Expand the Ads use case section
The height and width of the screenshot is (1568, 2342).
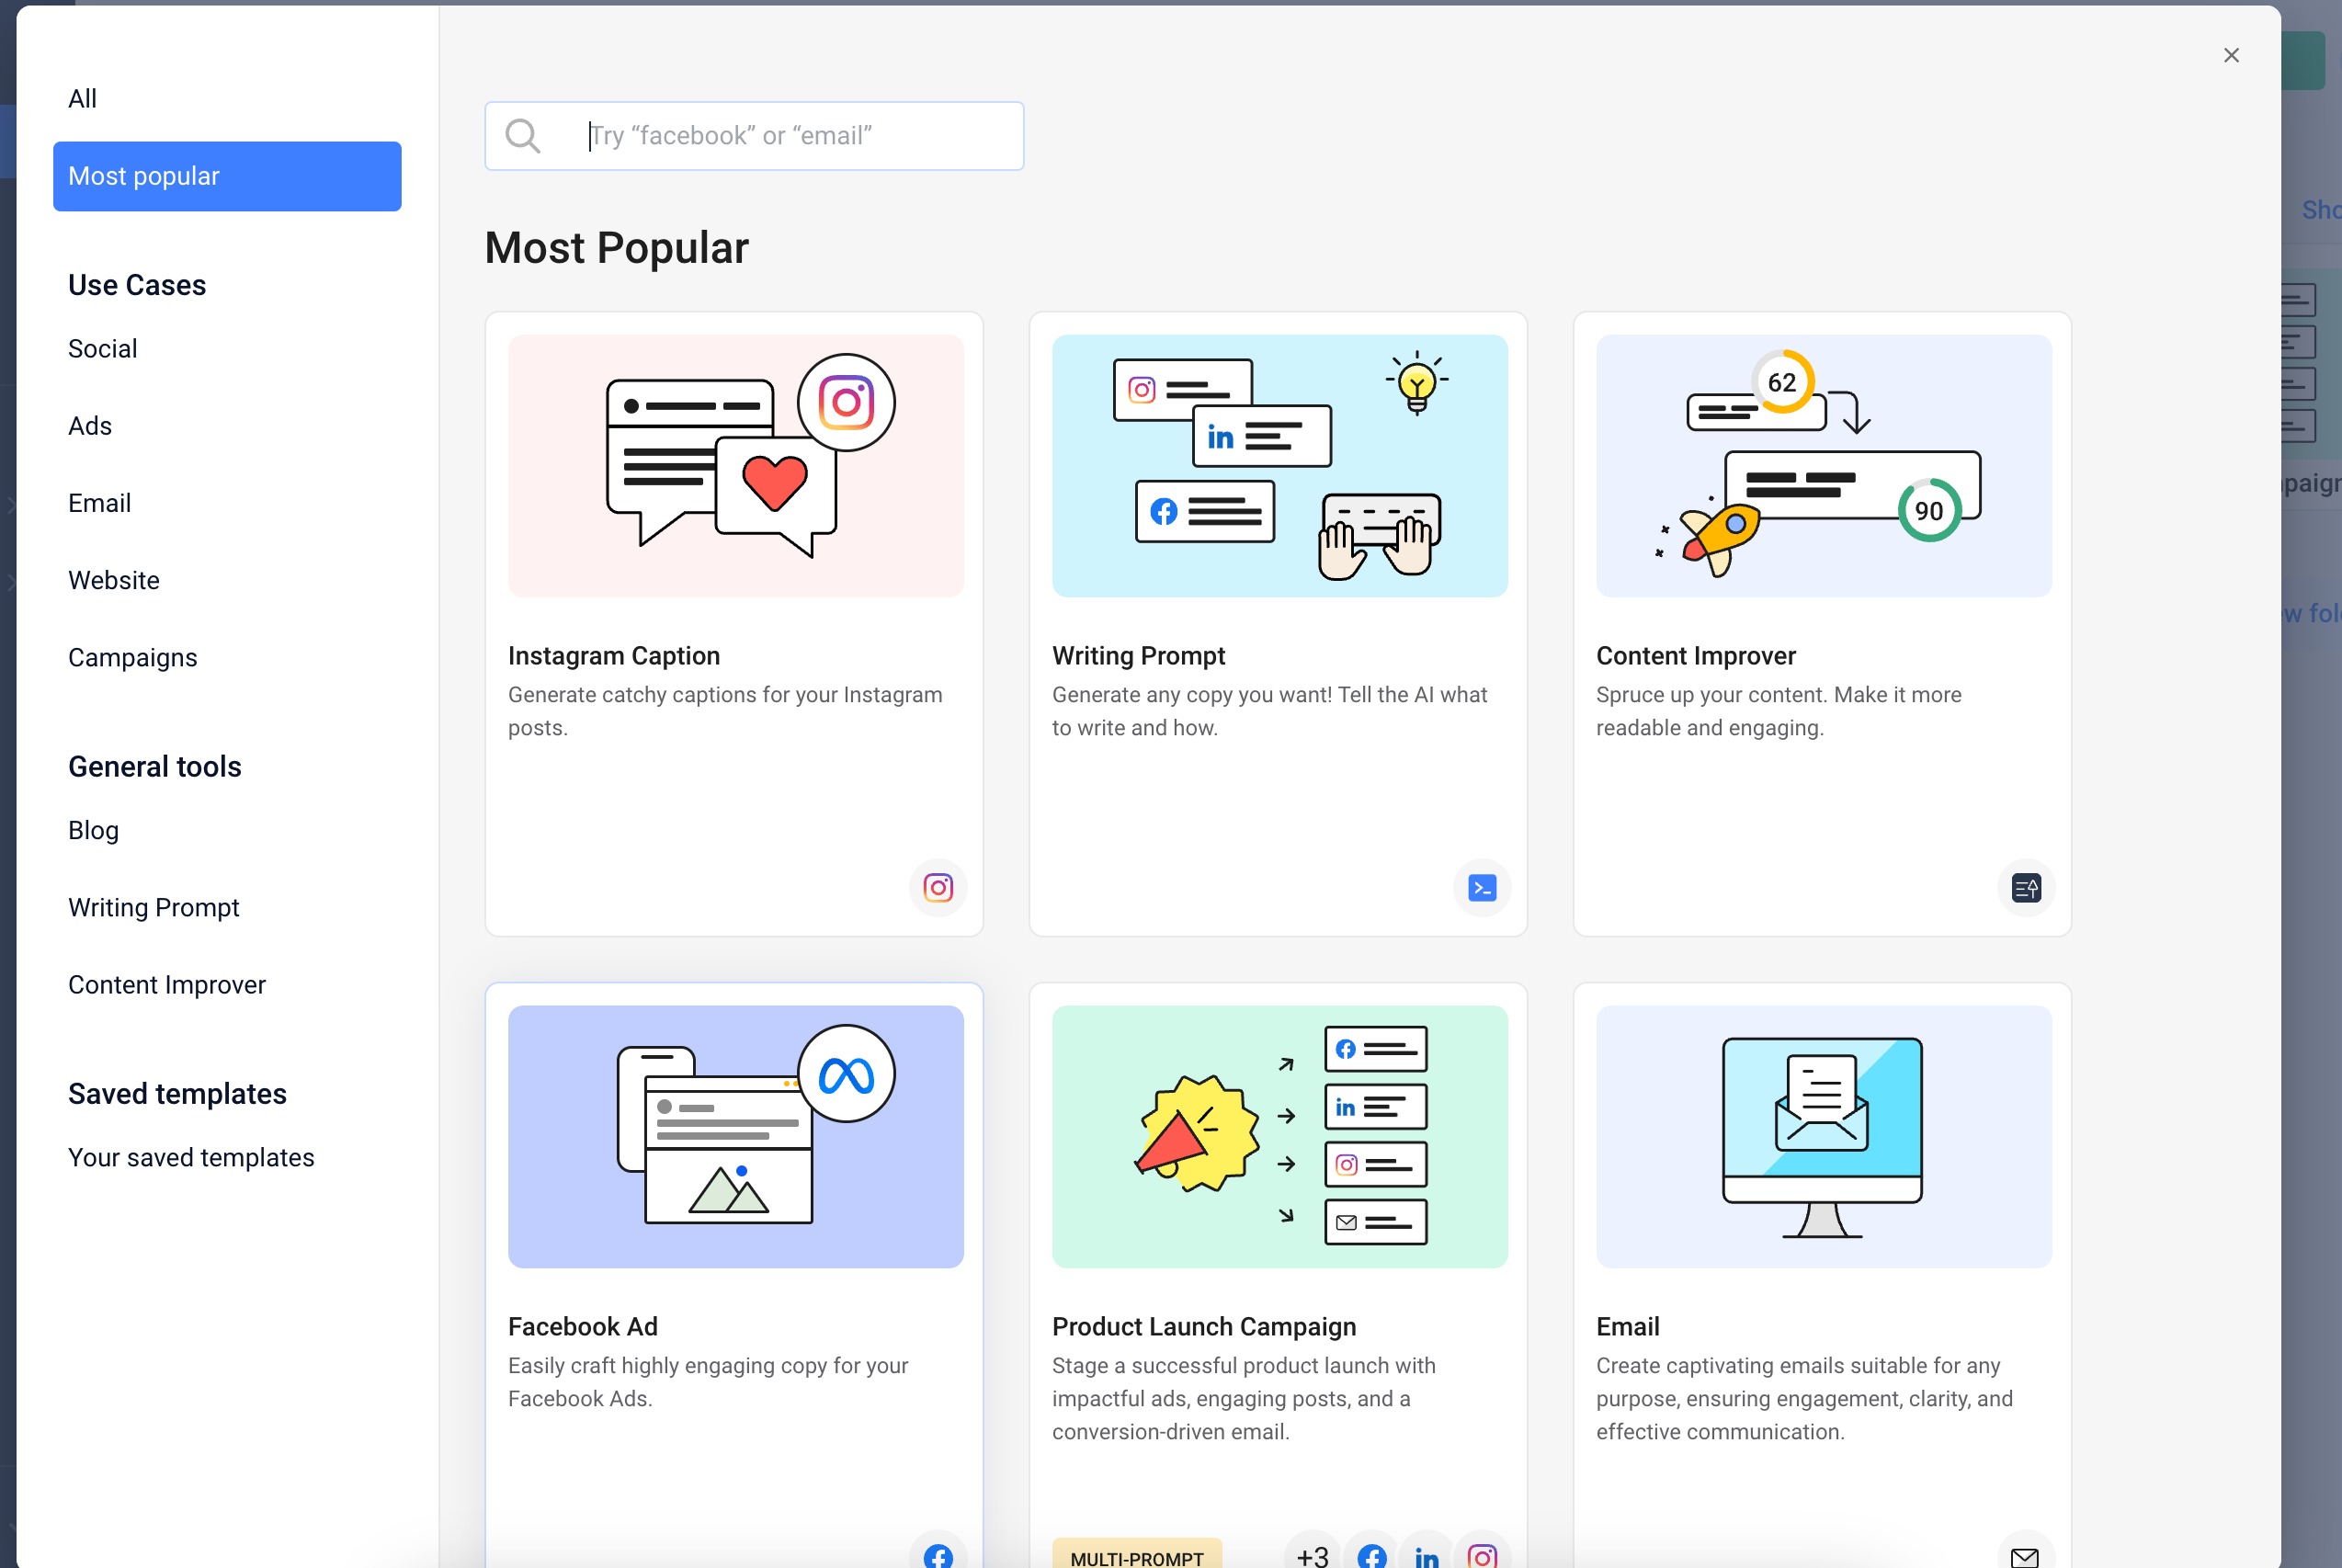click(89, 426)
